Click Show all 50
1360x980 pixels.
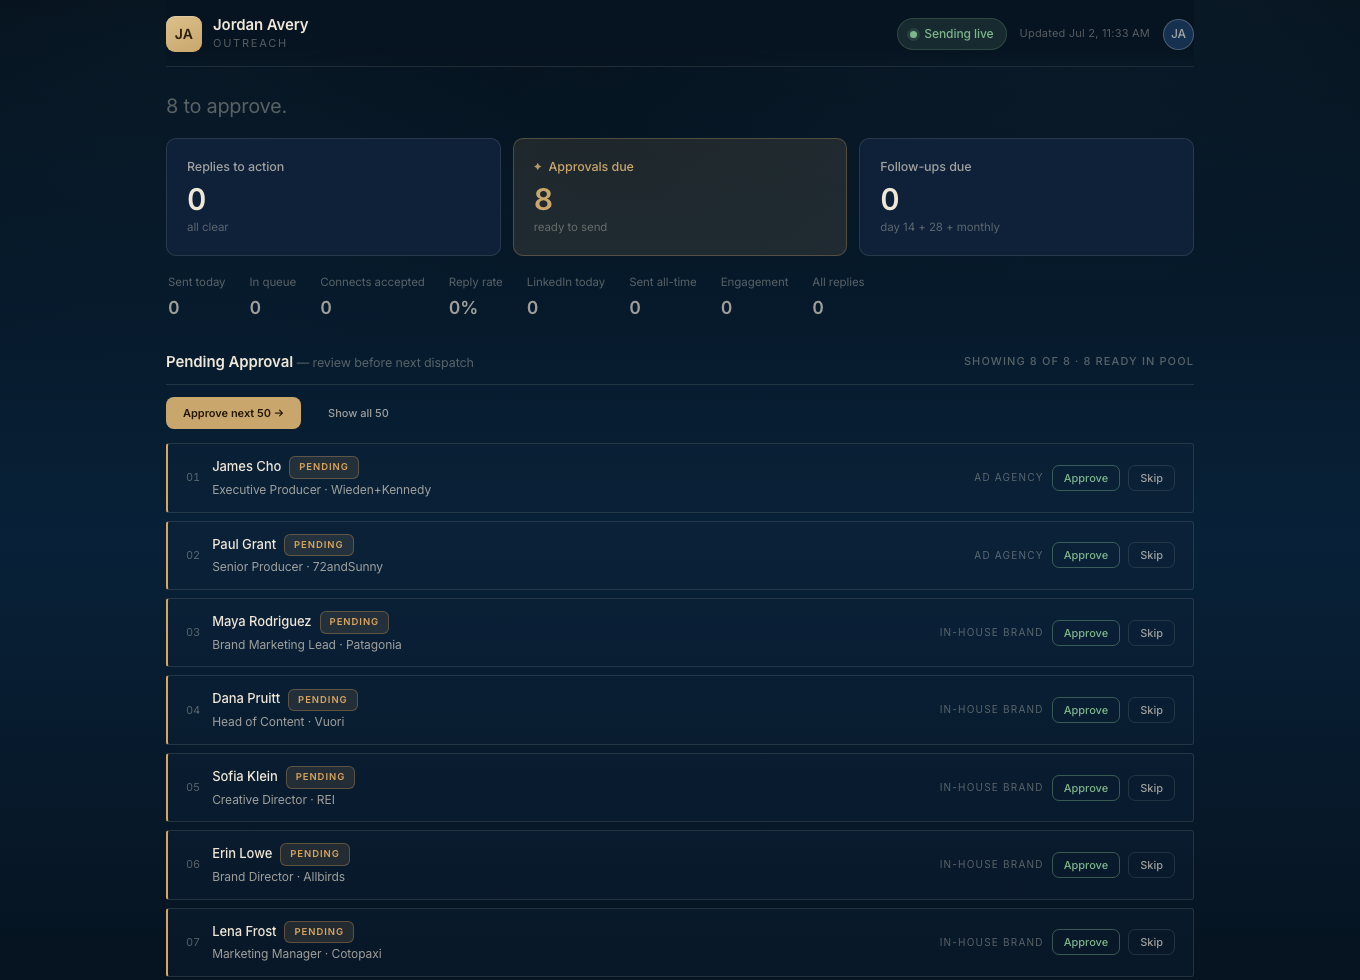pos(358,413)
